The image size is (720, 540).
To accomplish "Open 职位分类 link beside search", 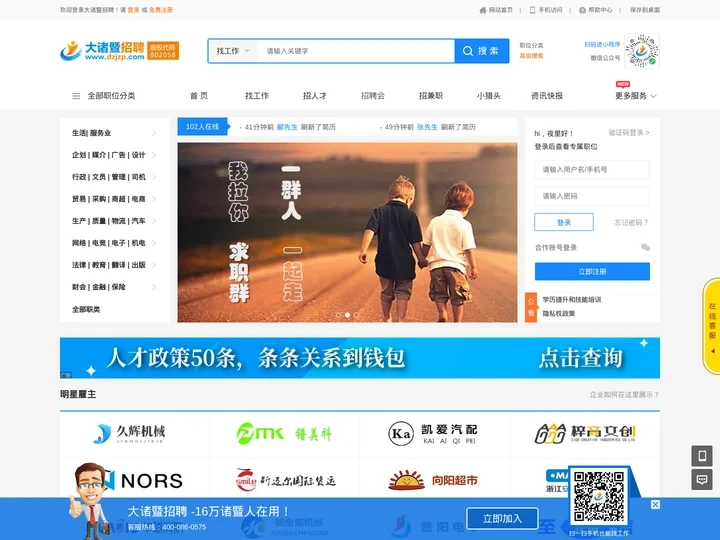I will click(x=531, y=45).
